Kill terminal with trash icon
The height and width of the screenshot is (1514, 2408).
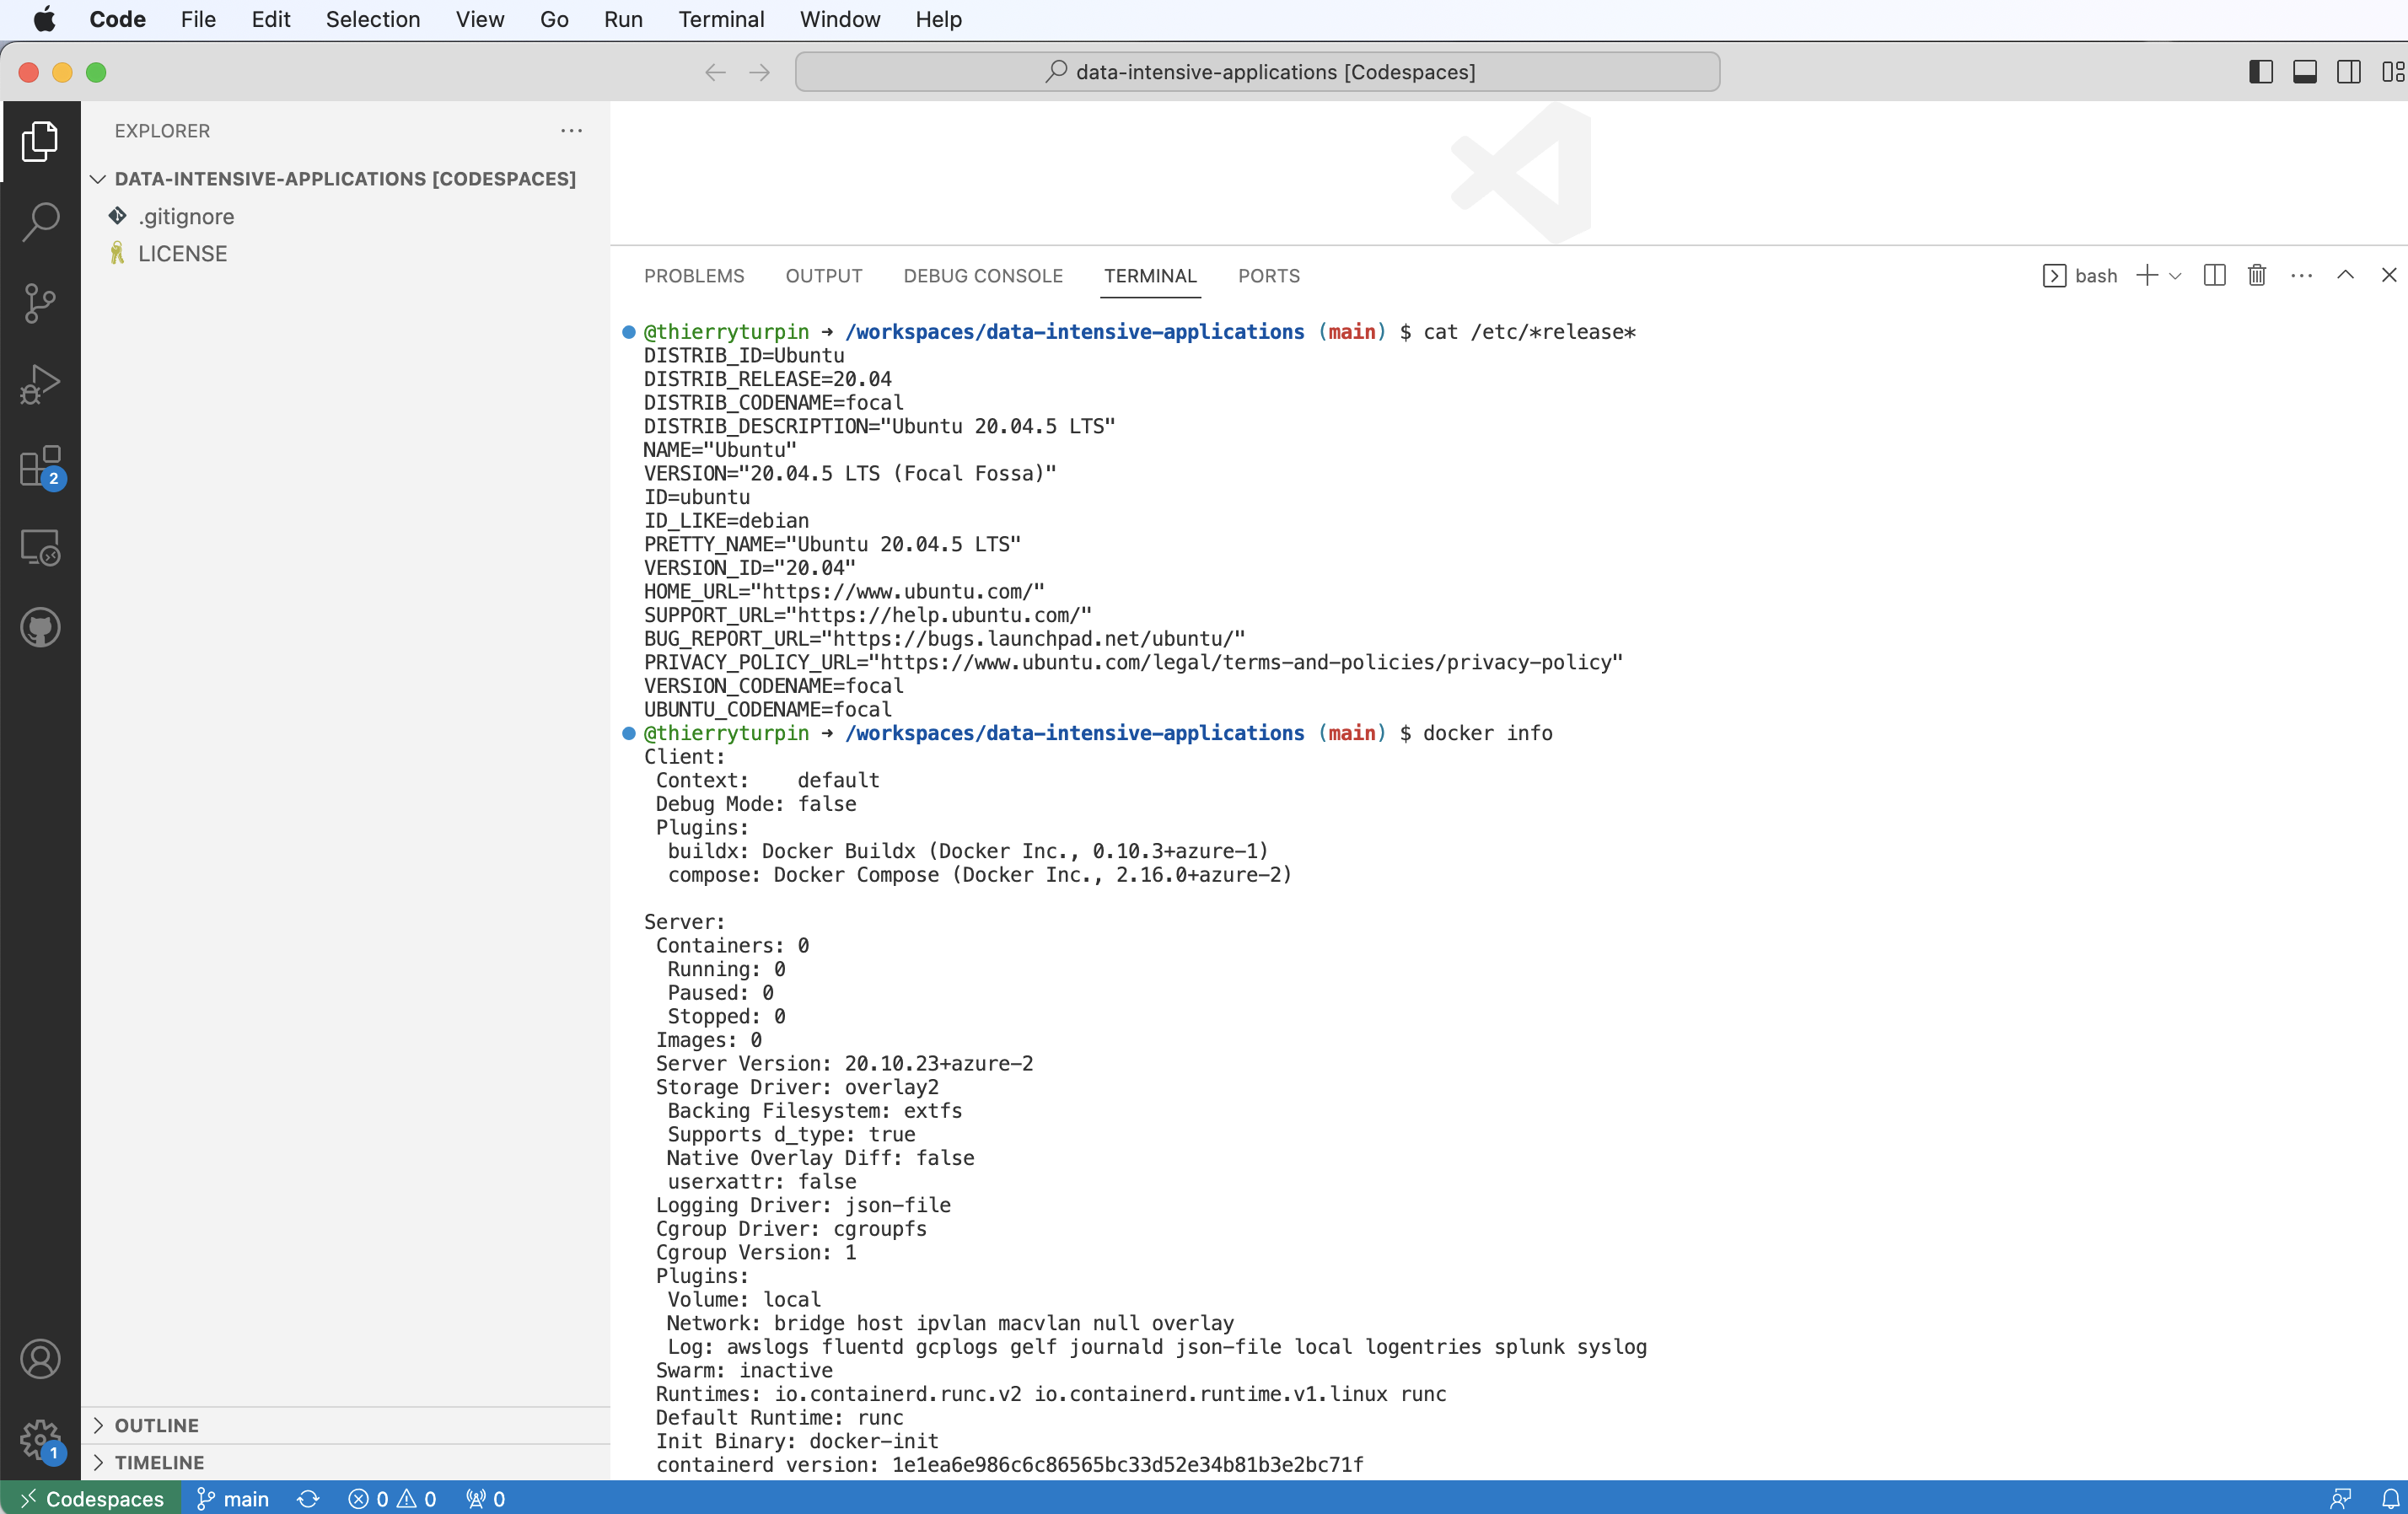pos(2256,275)
